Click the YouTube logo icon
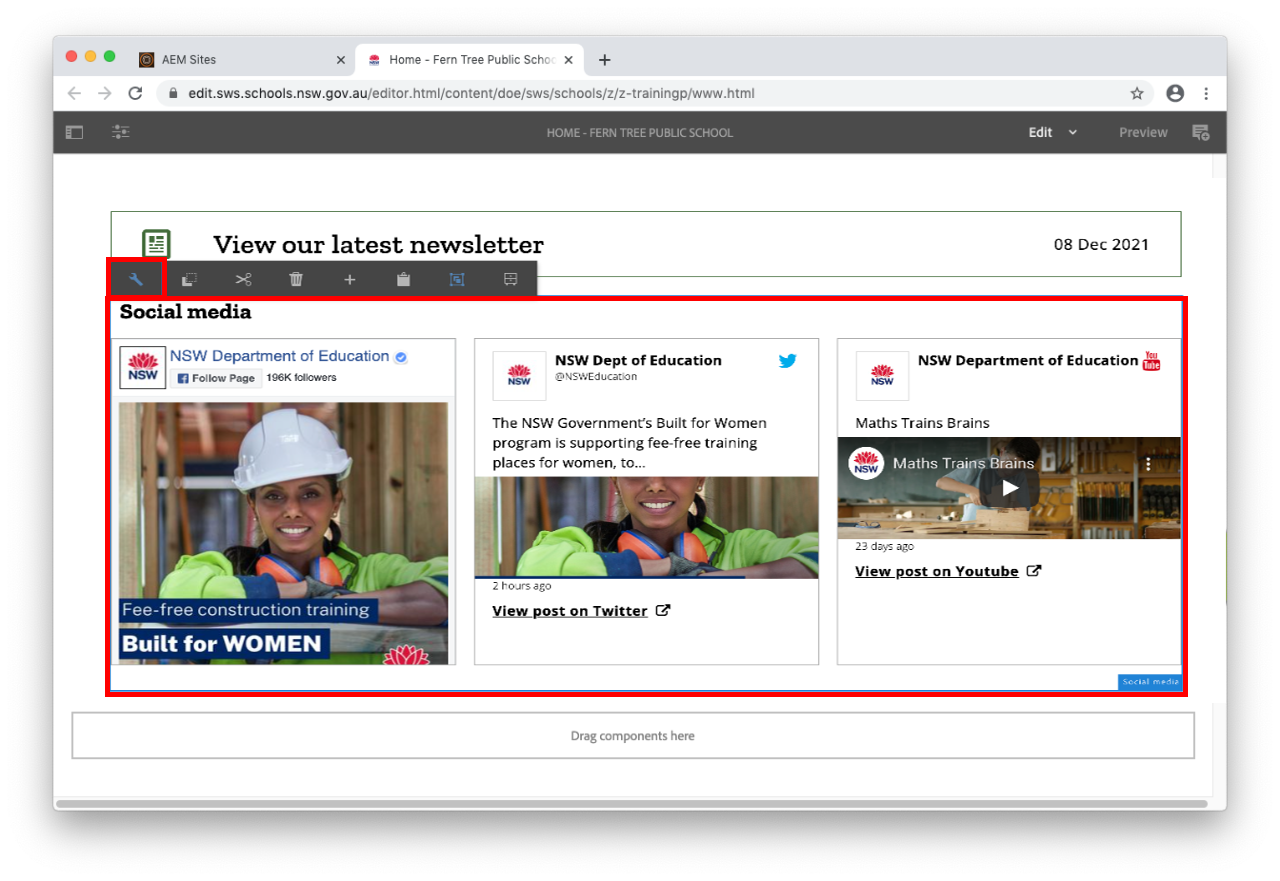The width and height of the screenshot is (1280, 881). point(1151,361)
